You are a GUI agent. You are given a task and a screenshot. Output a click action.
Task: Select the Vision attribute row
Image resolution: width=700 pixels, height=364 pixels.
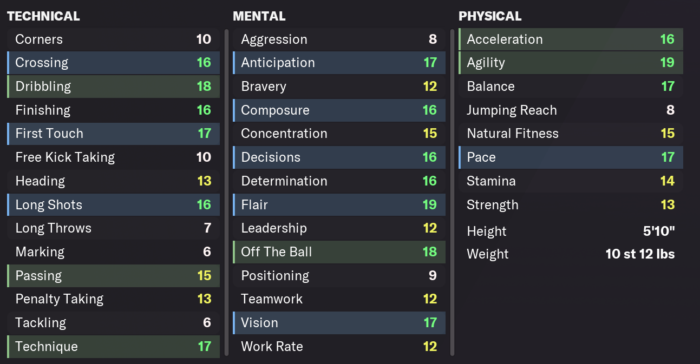pos(339,322)
